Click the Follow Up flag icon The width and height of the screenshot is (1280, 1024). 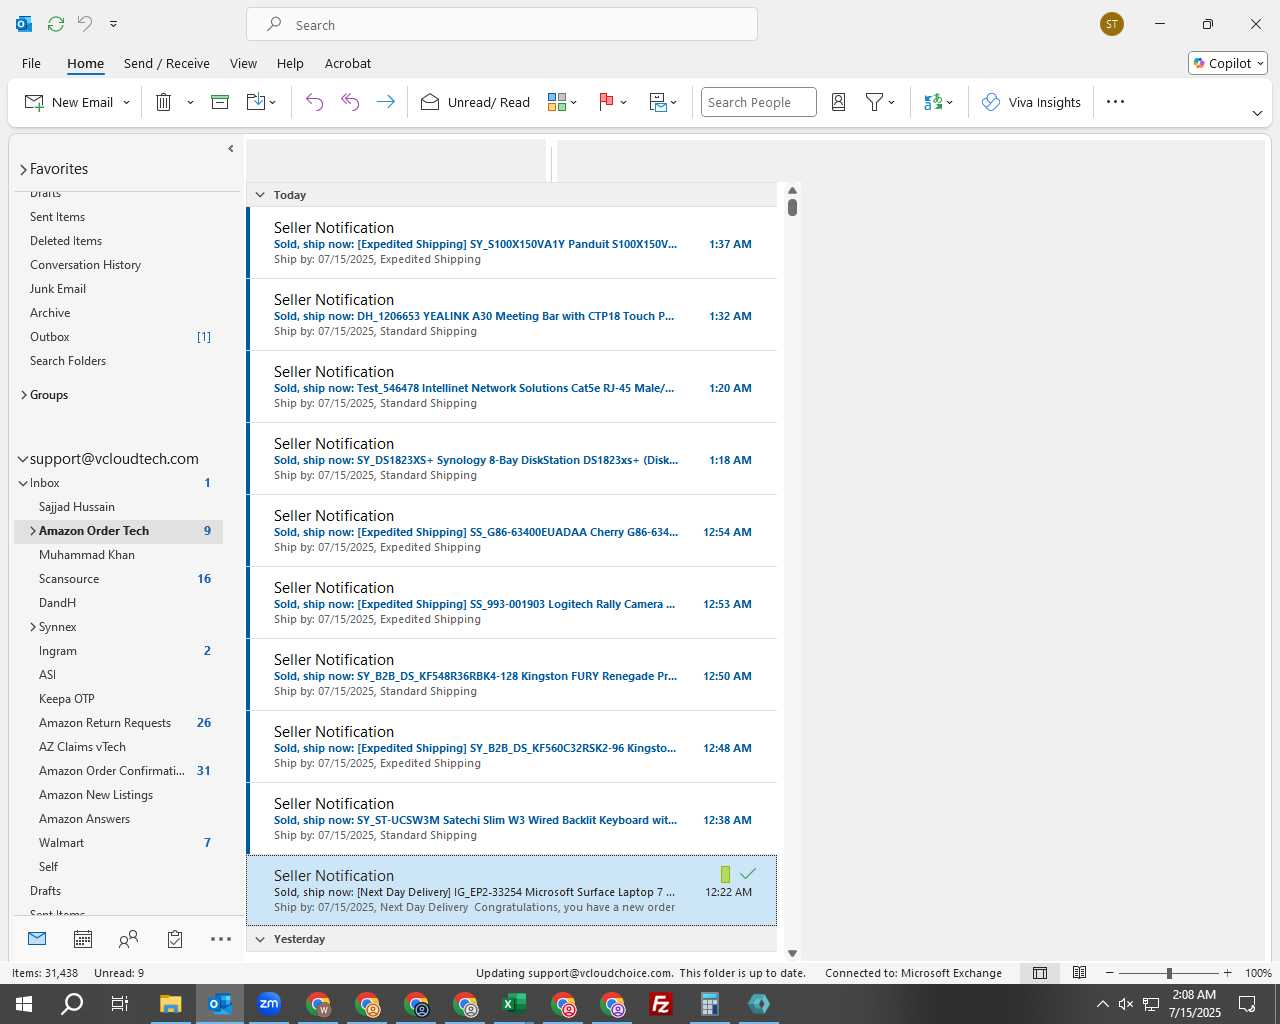(606, 102)
